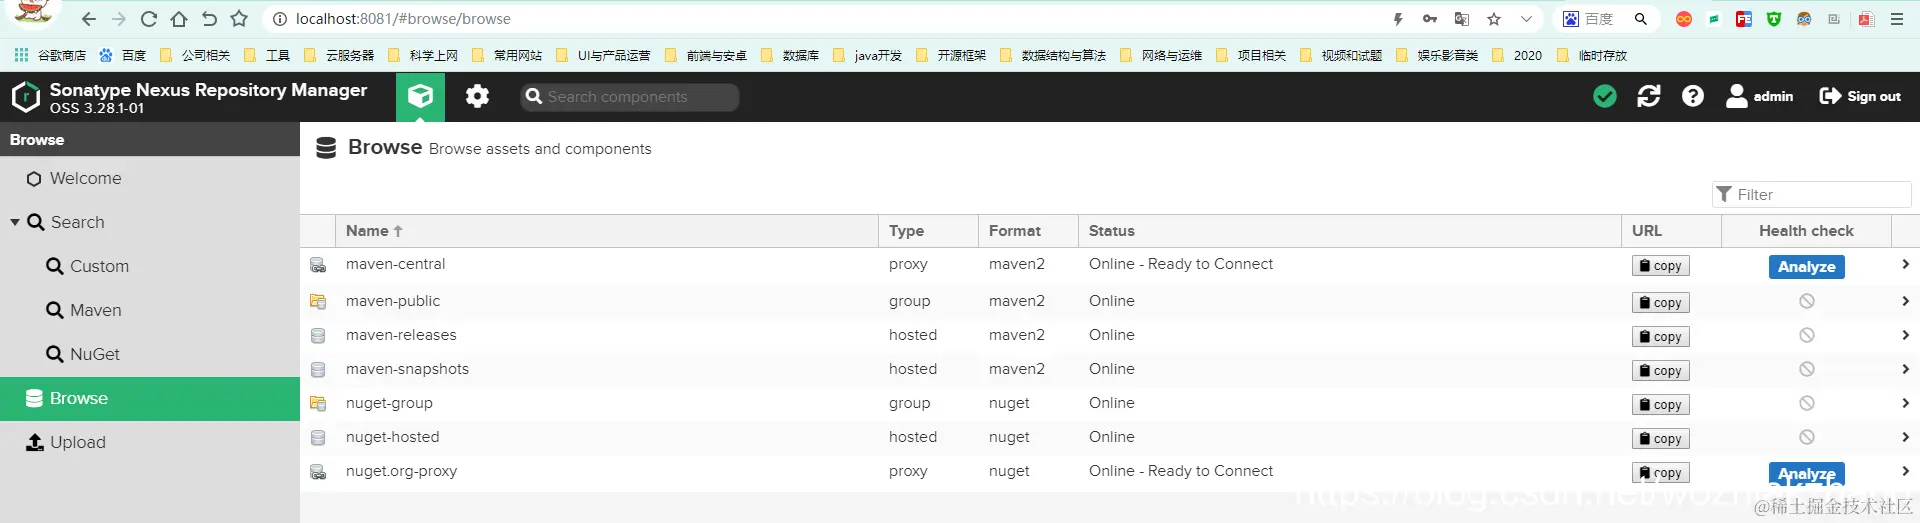Select Search in the sidebar
This screenshot has height=523, width=1920.
coord(77,222)
